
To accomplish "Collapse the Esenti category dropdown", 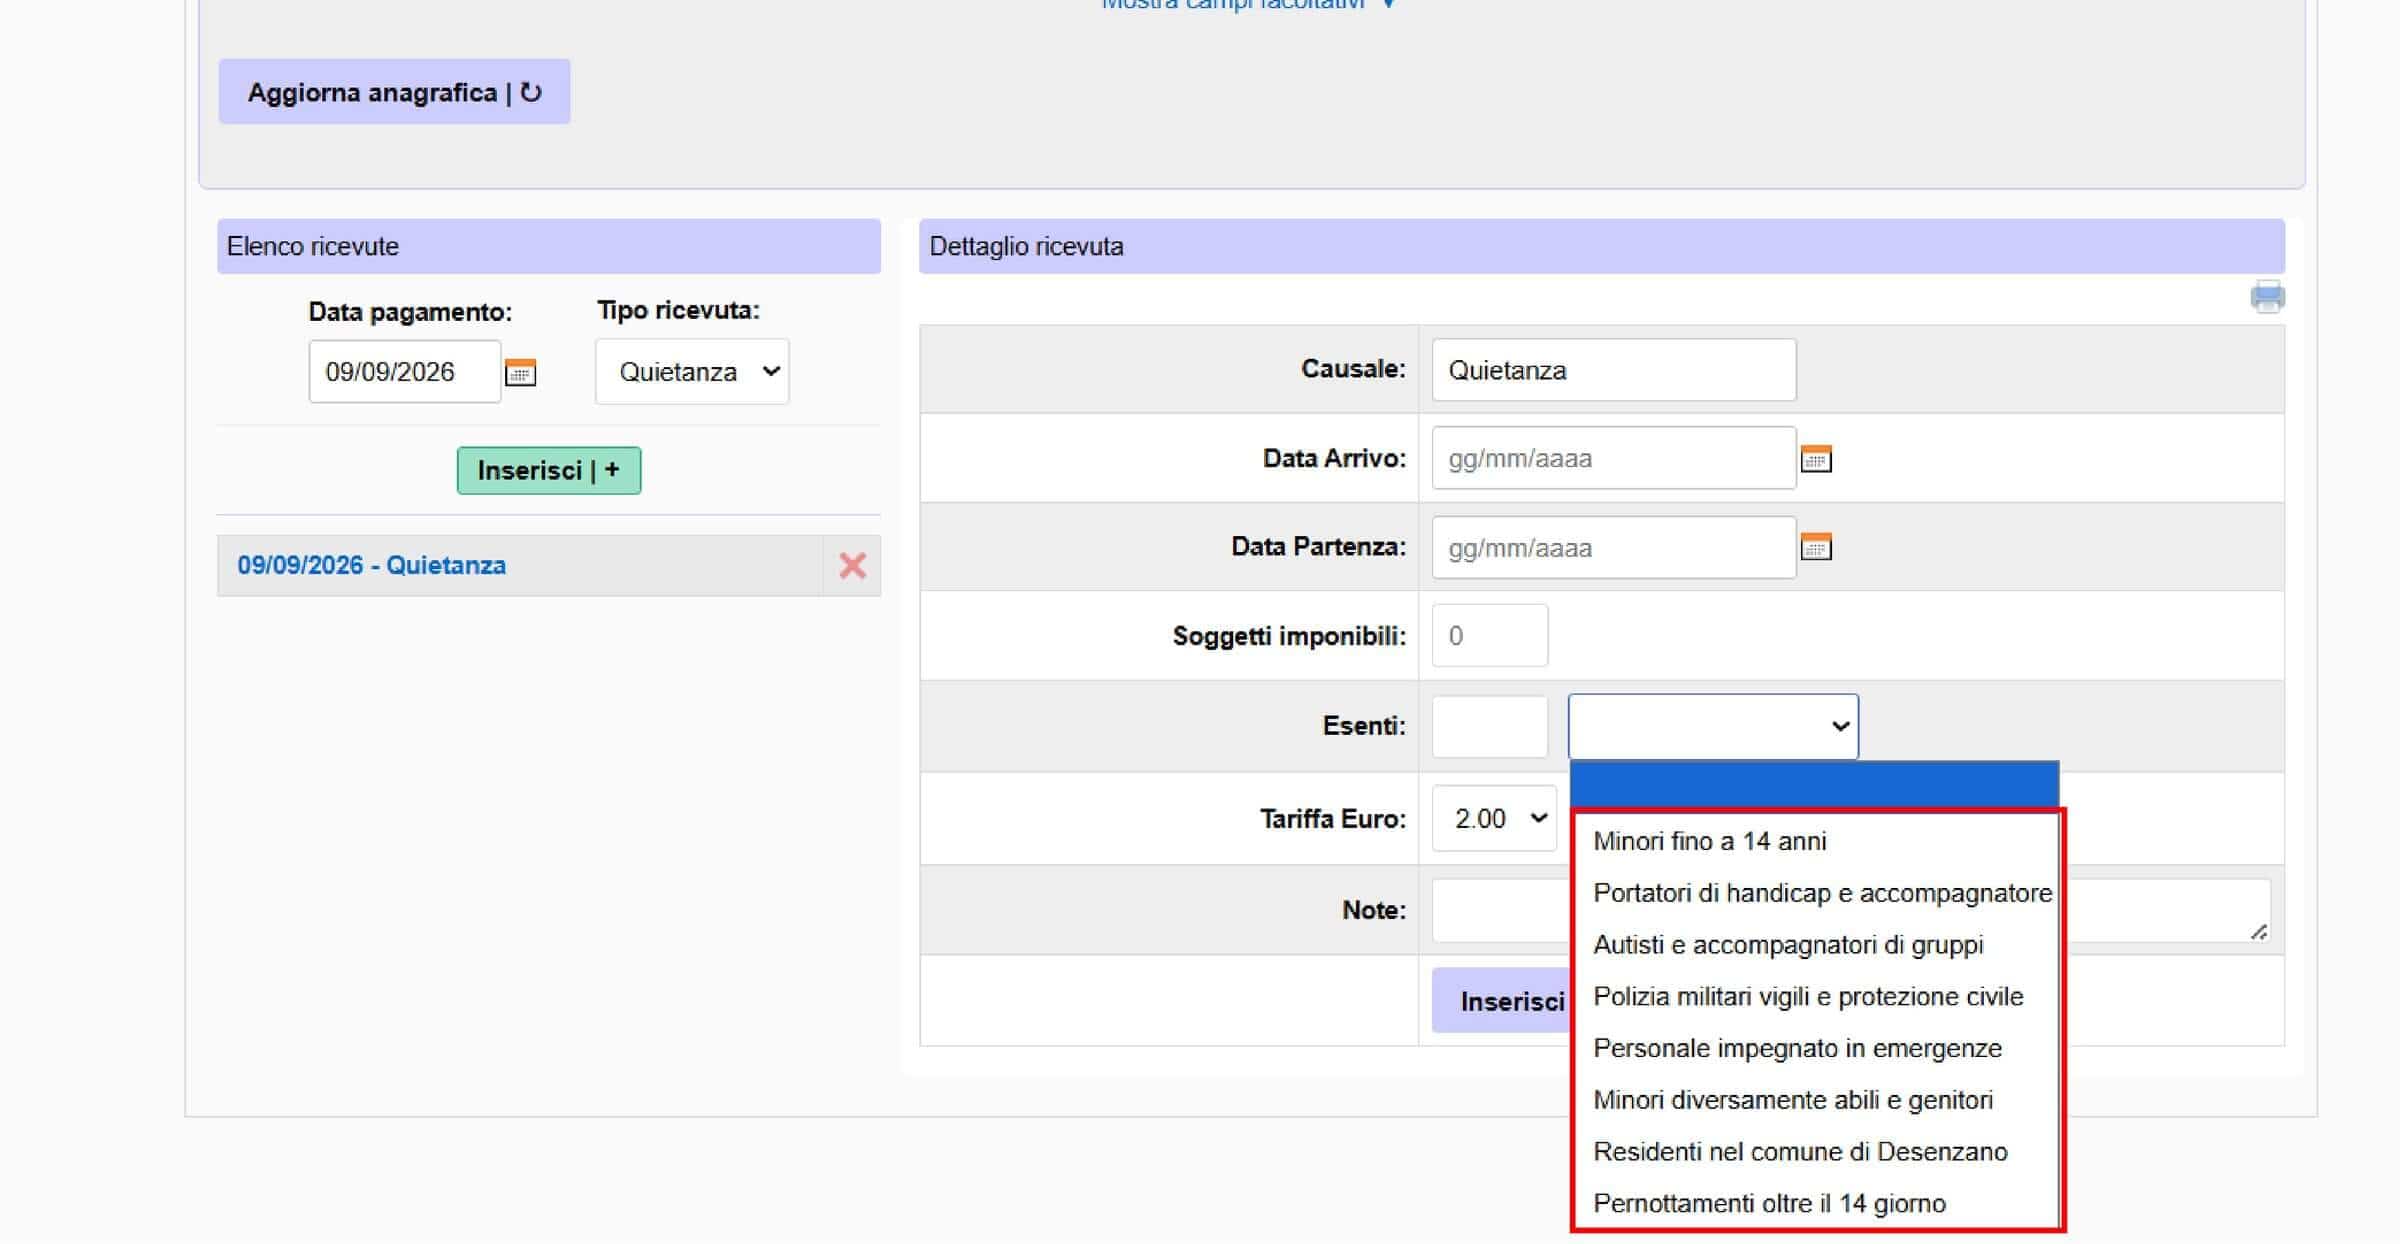I will [1713, 726].
